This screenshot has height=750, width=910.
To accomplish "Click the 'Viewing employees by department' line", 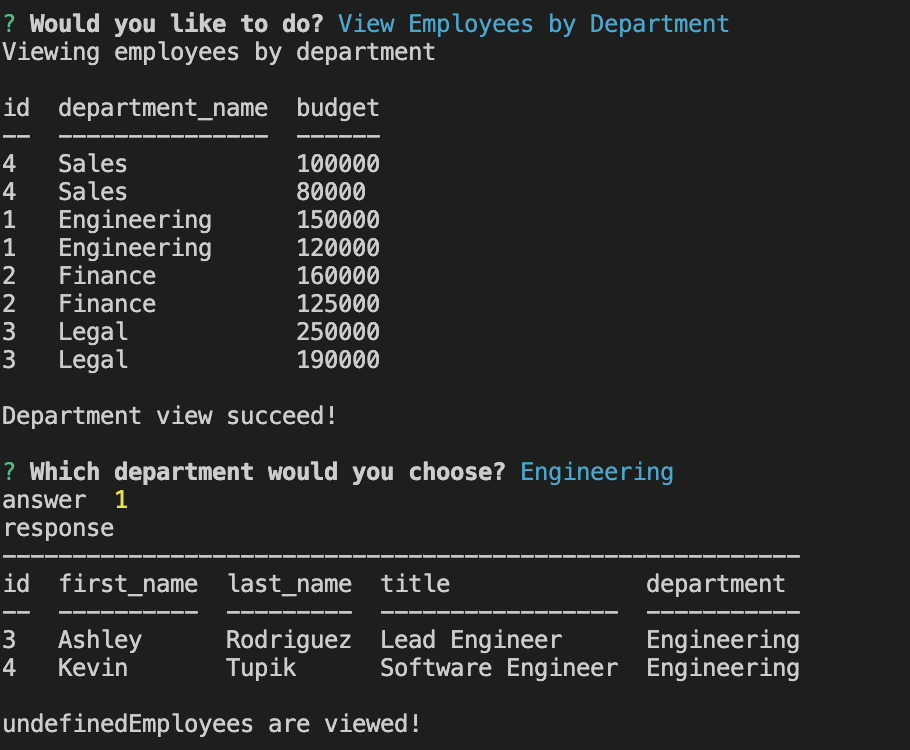I will coord(219,52).
